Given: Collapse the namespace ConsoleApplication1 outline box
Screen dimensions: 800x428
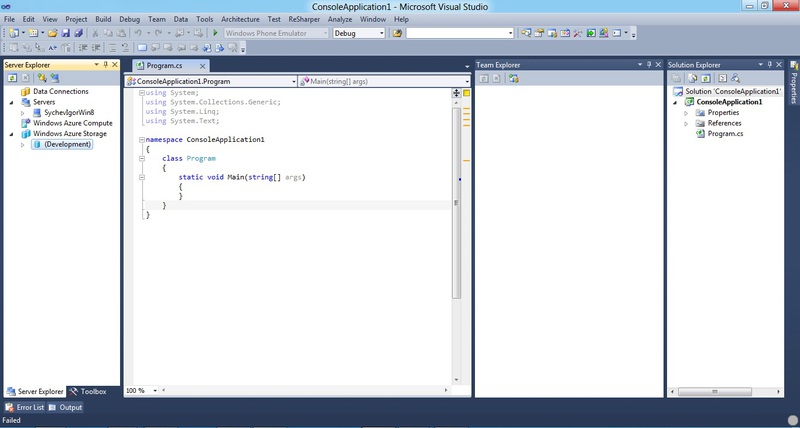Looking at the screenshot, I should coord(142,139).
